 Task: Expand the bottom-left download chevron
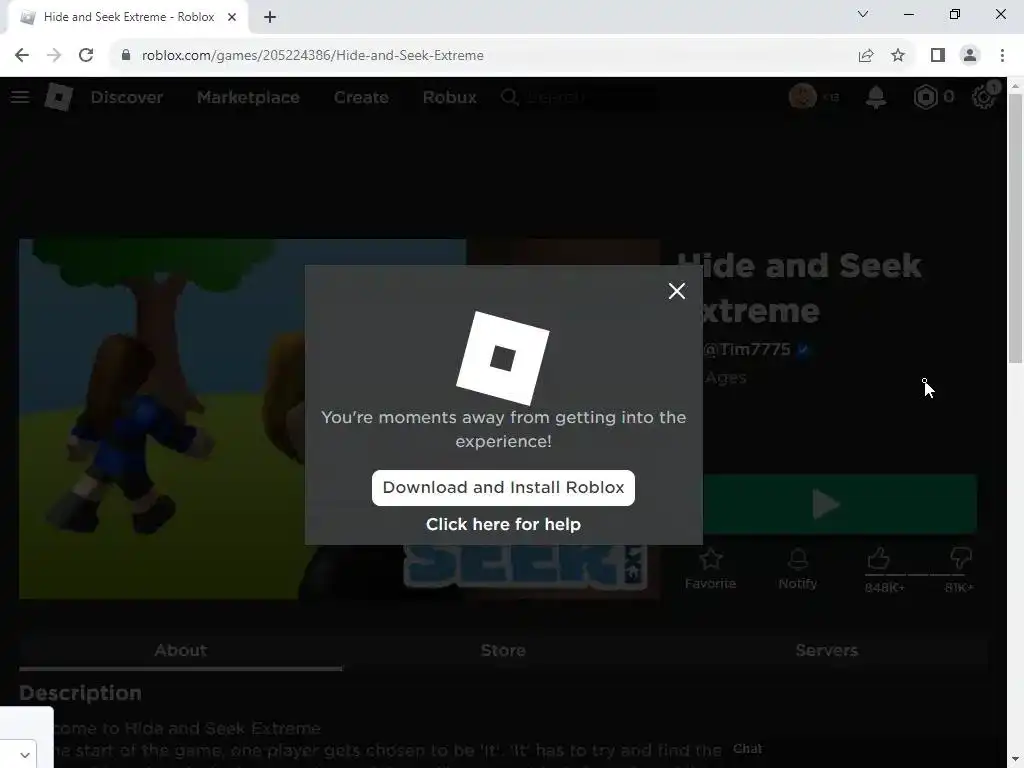[25, 755]
